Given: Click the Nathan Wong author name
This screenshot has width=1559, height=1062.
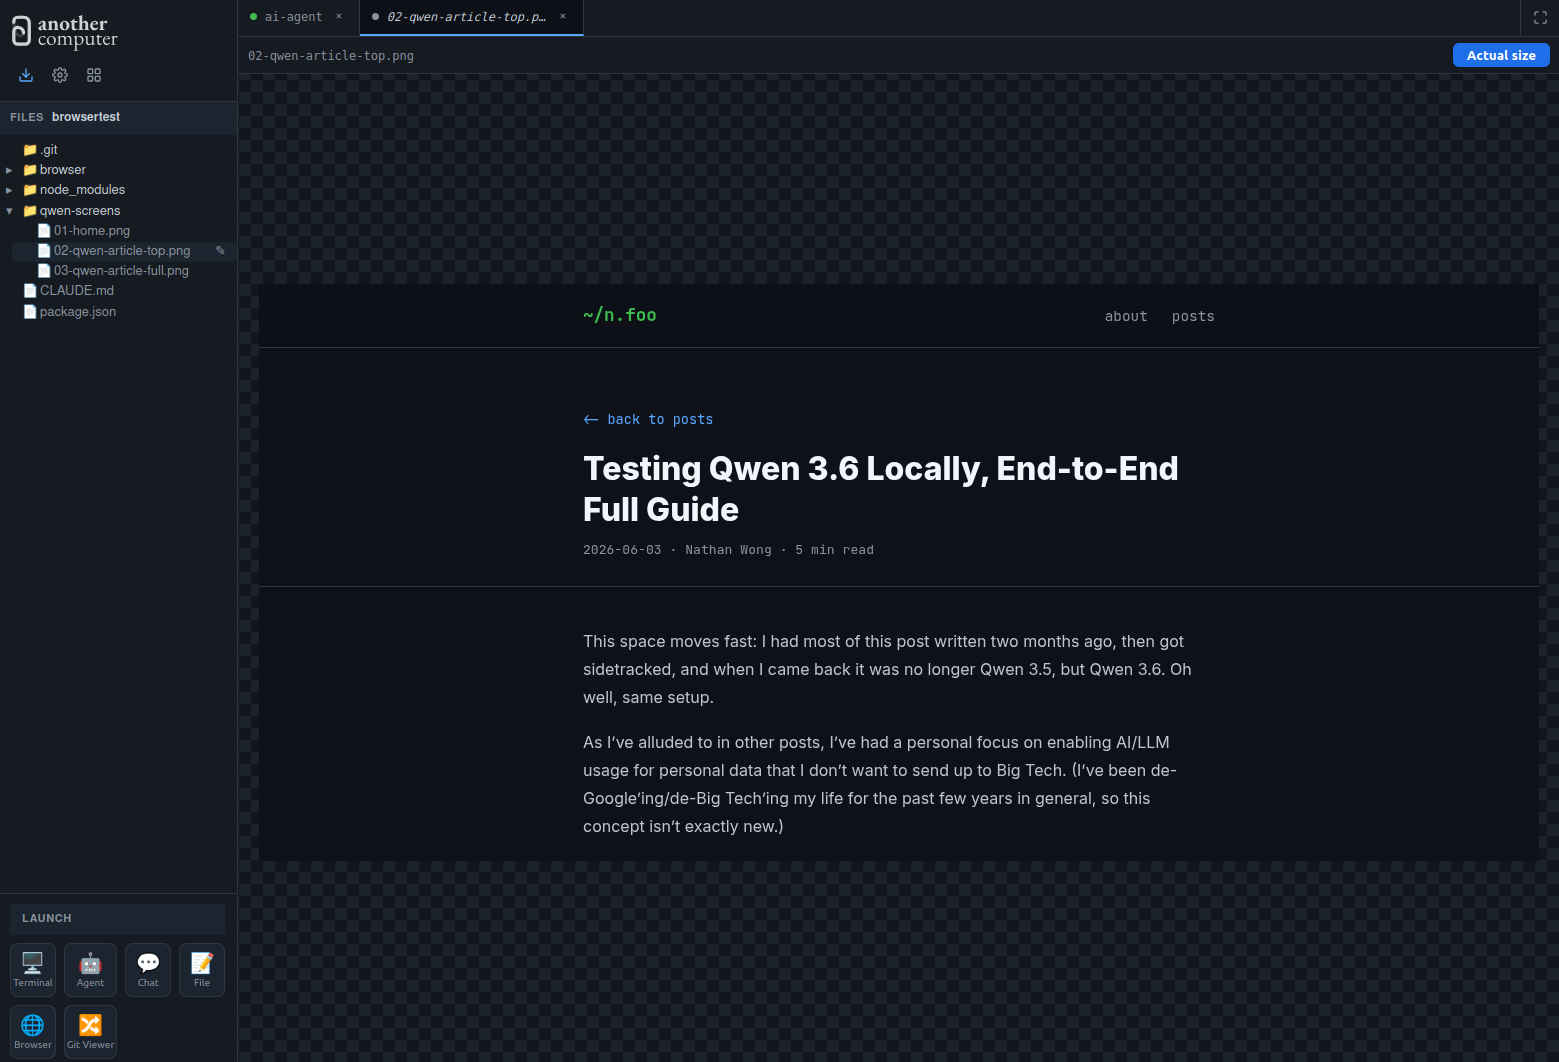Looking at the screenshot, I should point(728,550).
